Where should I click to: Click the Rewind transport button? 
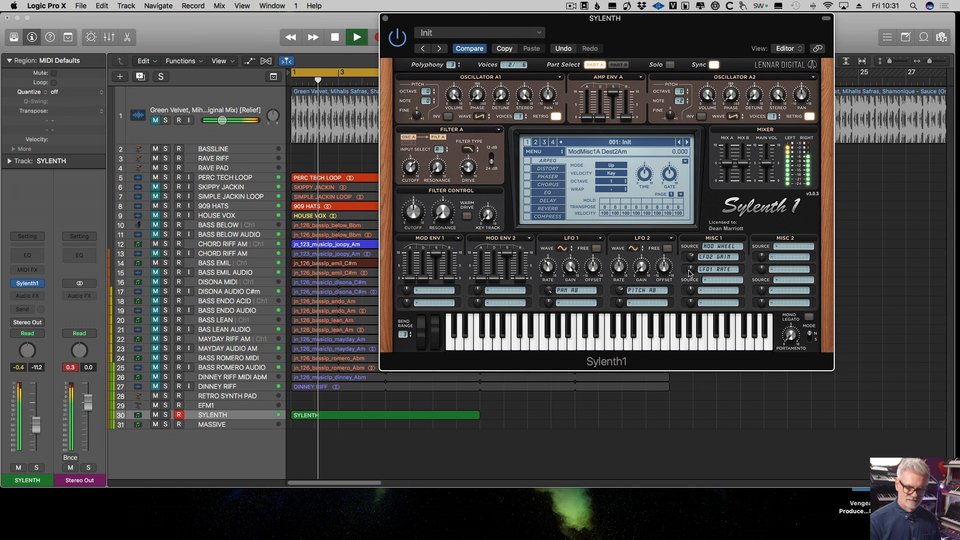[x=291, y=37]
